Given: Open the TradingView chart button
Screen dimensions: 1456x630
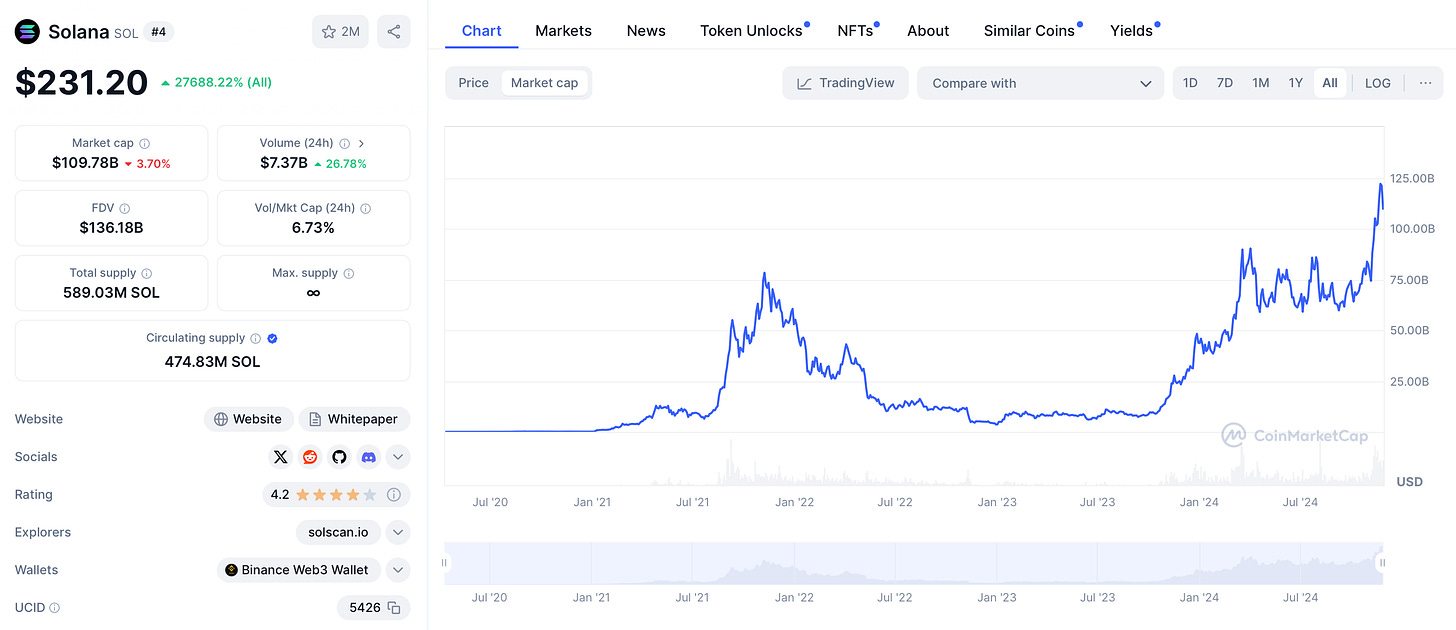Looking at the screenshot, I should [845, 83].
